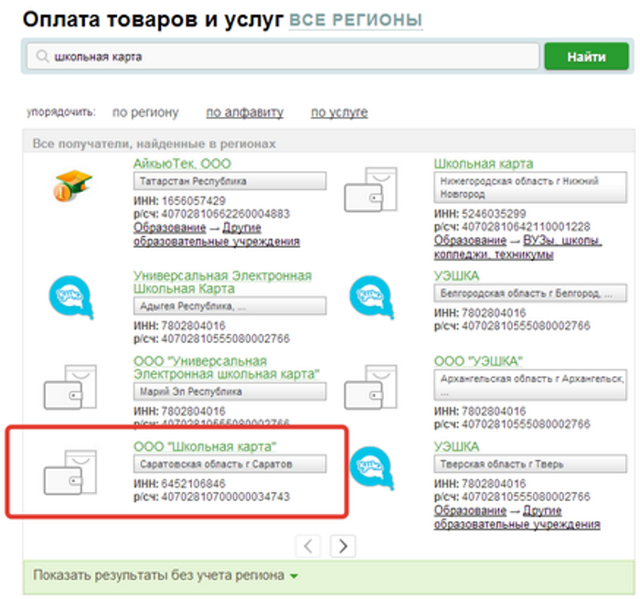Open ВУЗы, школы, колледжи, техникумы link
This screenshot has height=599, width=640.
tap(518, 248)
